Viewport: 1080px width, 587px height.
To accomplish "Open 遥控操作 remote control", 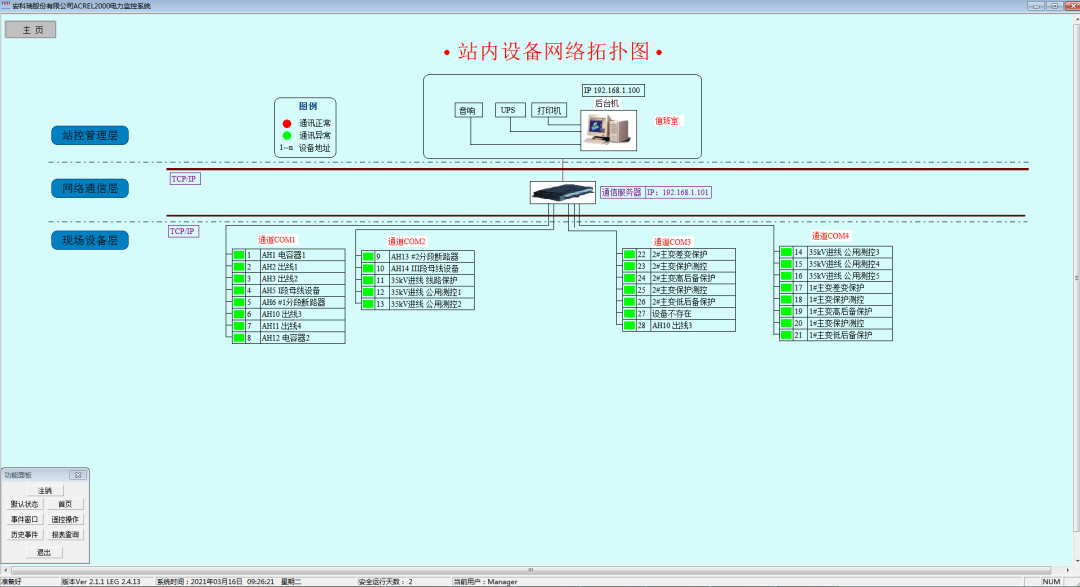I will [x=66, y=520].
